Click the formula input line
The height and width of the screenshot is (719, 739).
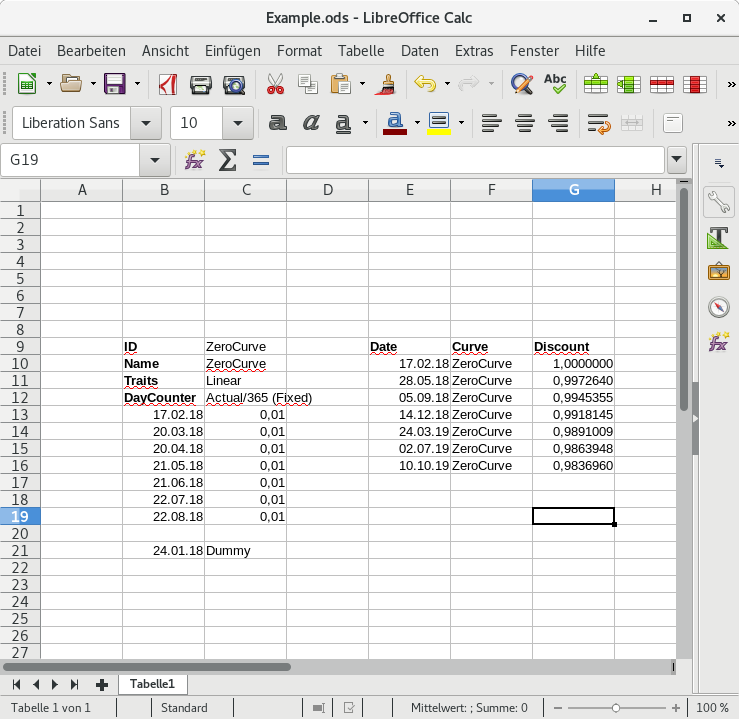476,160
